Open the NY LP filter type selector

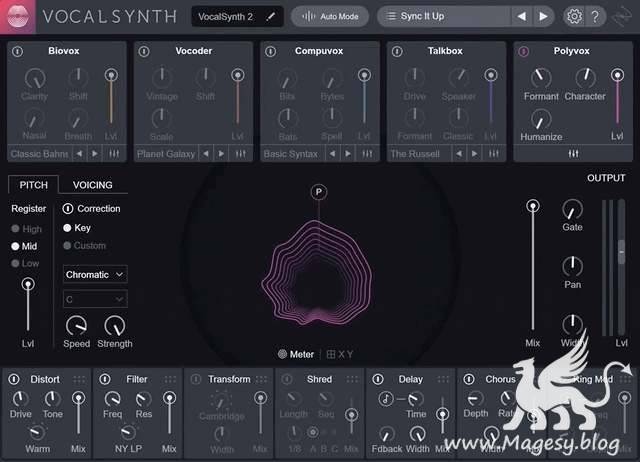pos(128,449)
